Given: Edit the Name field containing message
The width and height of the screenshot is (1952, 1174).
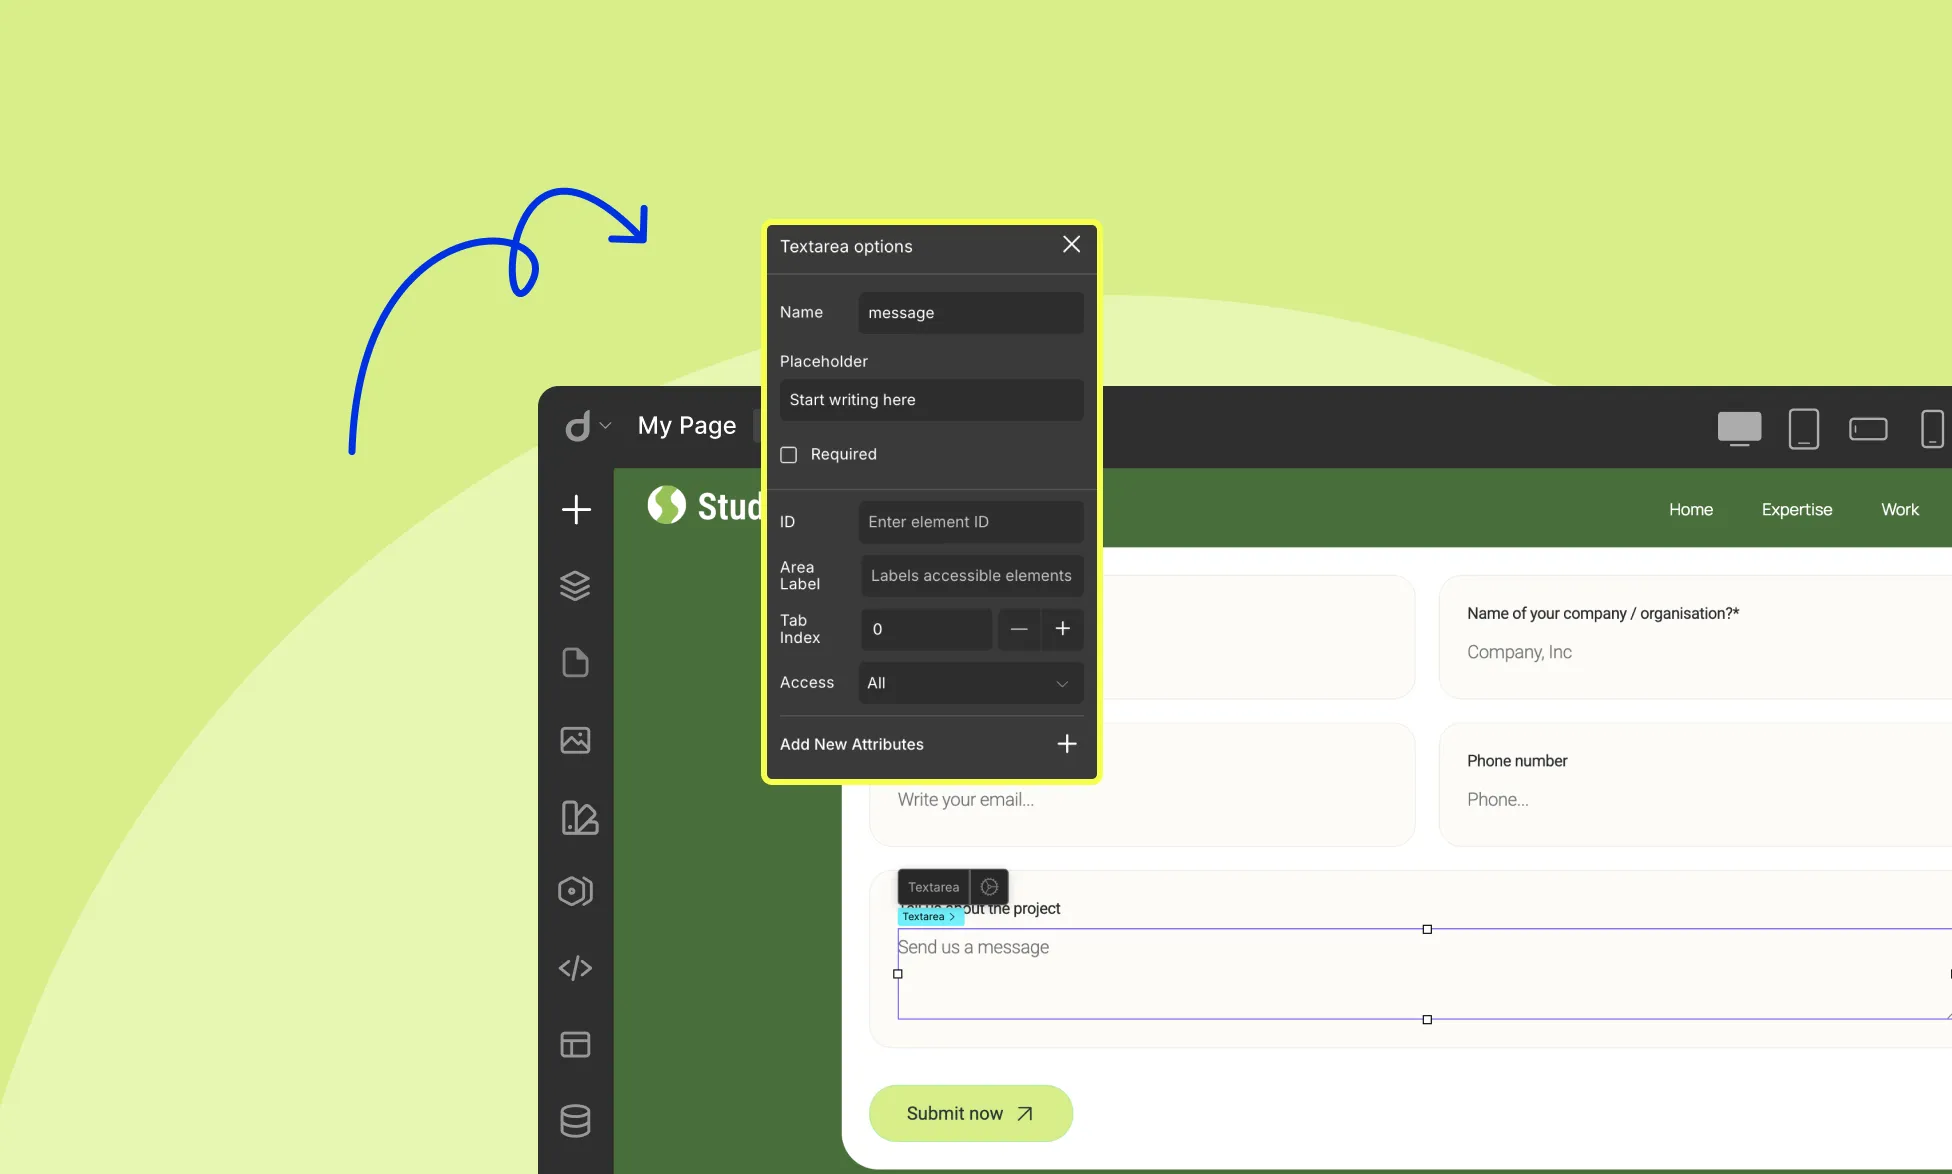Looking at the screenshot, I should [971, 313].
